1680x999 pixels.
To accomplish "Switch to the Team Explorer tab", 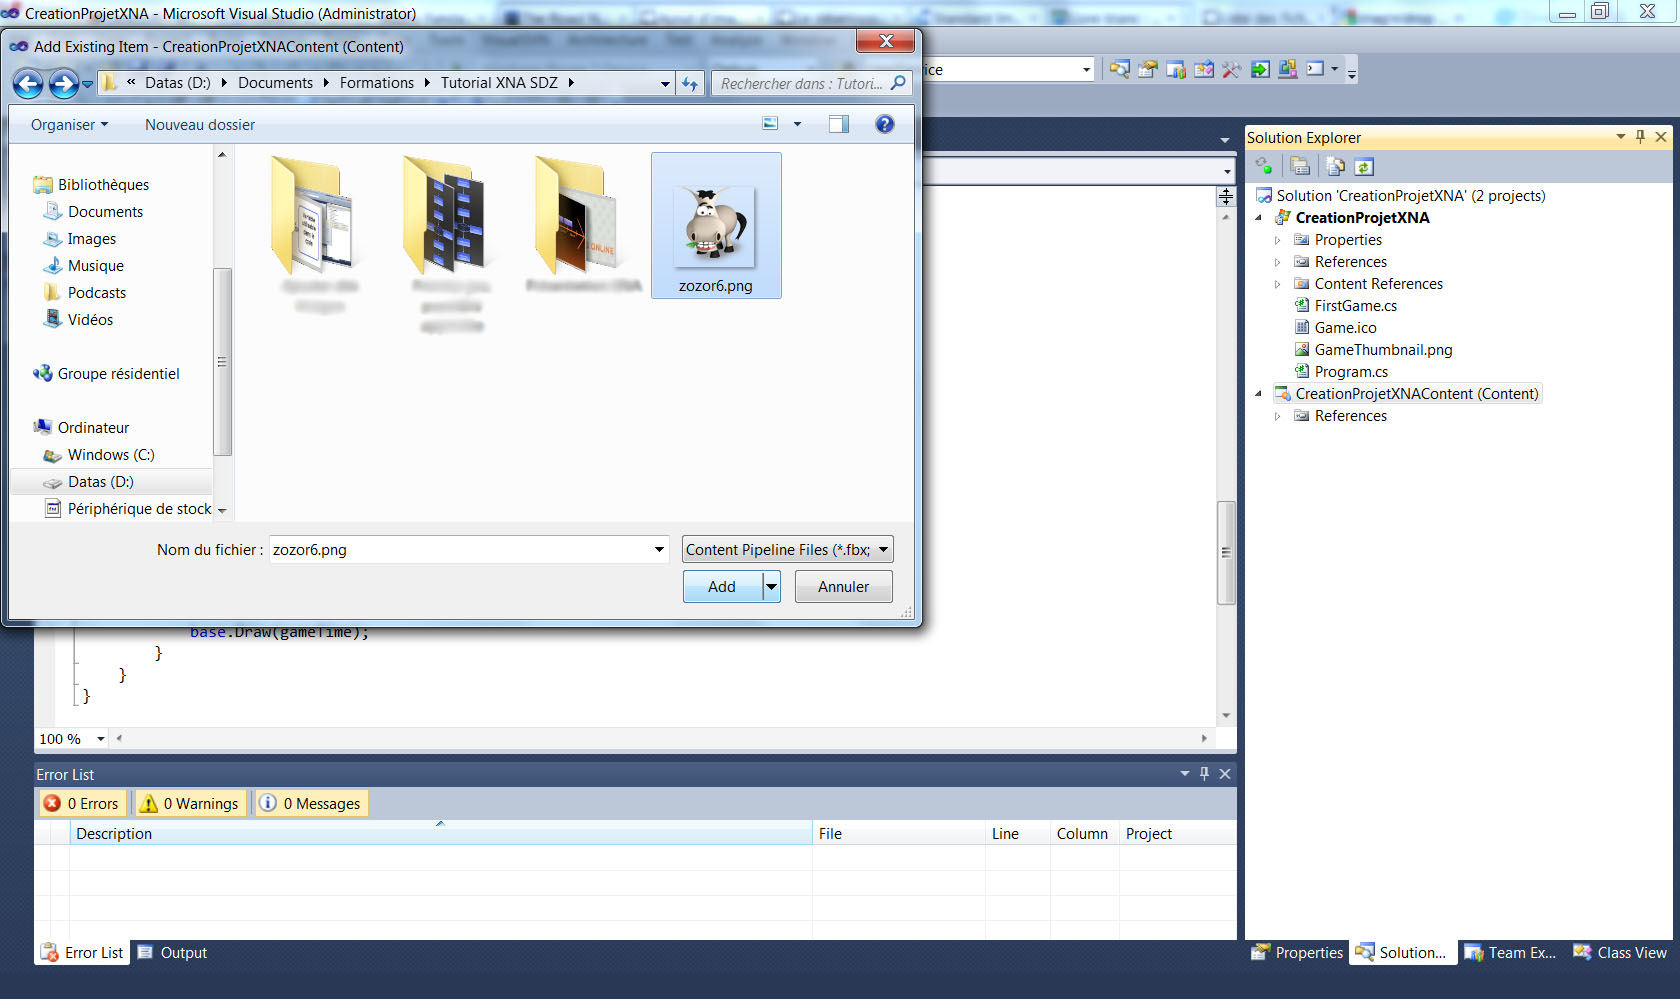I will click(x=1510, y=953).
